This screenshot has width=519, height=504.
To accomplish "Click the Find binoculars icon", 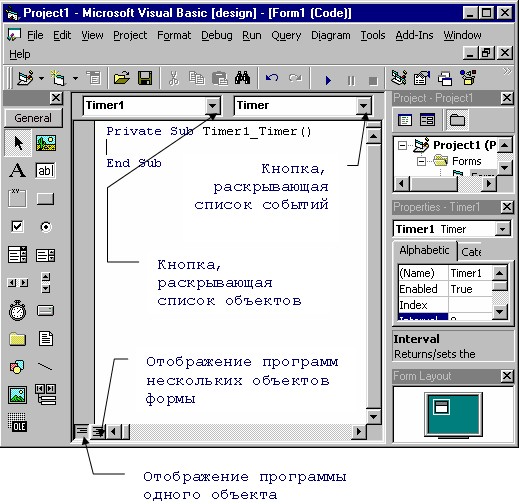I will click(242, 78).
